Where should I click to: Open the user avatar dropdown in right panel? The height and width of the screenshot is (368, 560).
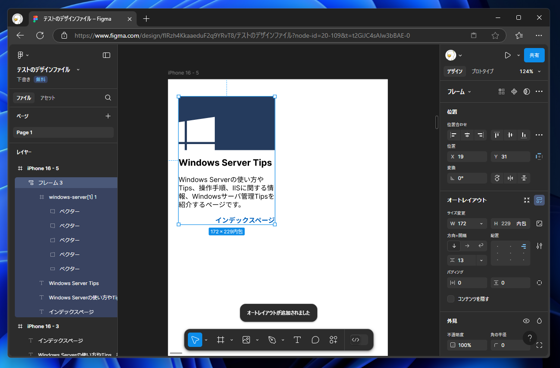(454, 55)
